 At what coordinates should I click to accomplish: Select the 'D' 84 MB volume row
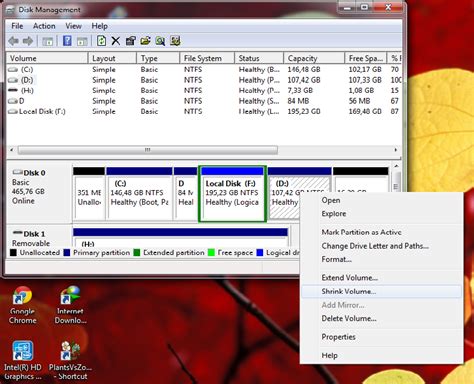(204, 101)
